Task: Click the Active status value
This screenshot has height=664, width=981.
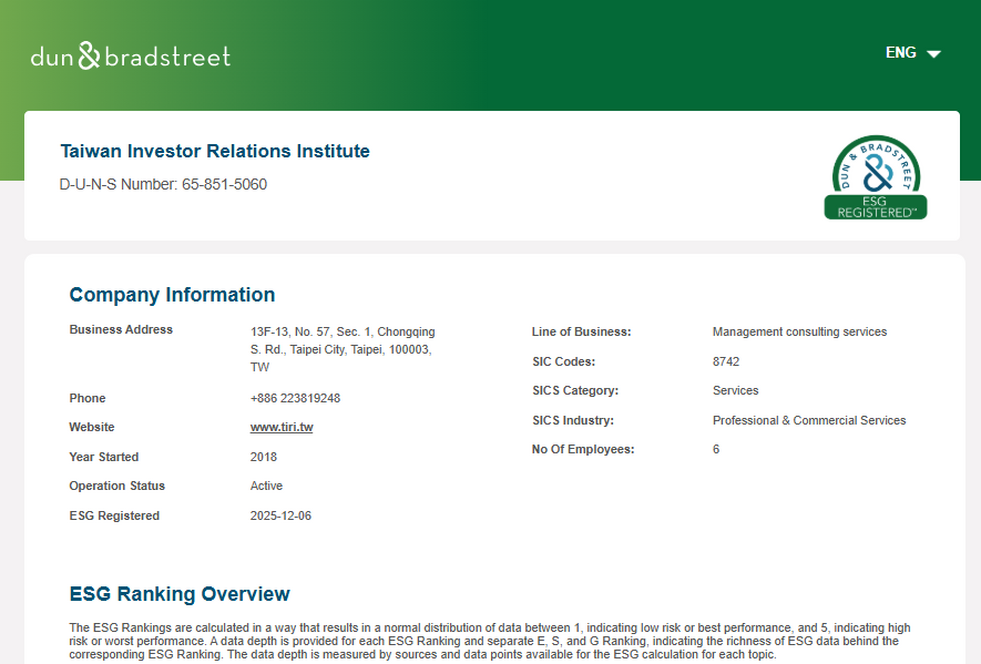Action: click(267, 486)
